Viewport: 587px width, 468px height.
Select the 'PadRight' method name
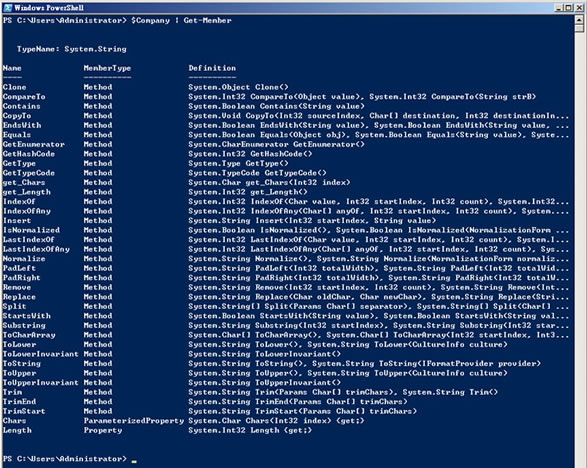pyautogui.click(x=22, y=278)
